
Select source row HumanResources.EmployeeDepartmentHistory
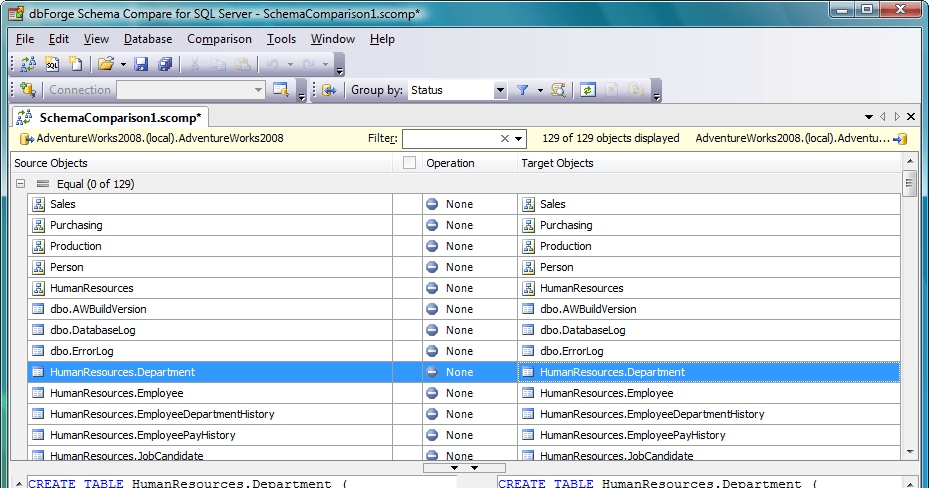[x=210, y=414]
